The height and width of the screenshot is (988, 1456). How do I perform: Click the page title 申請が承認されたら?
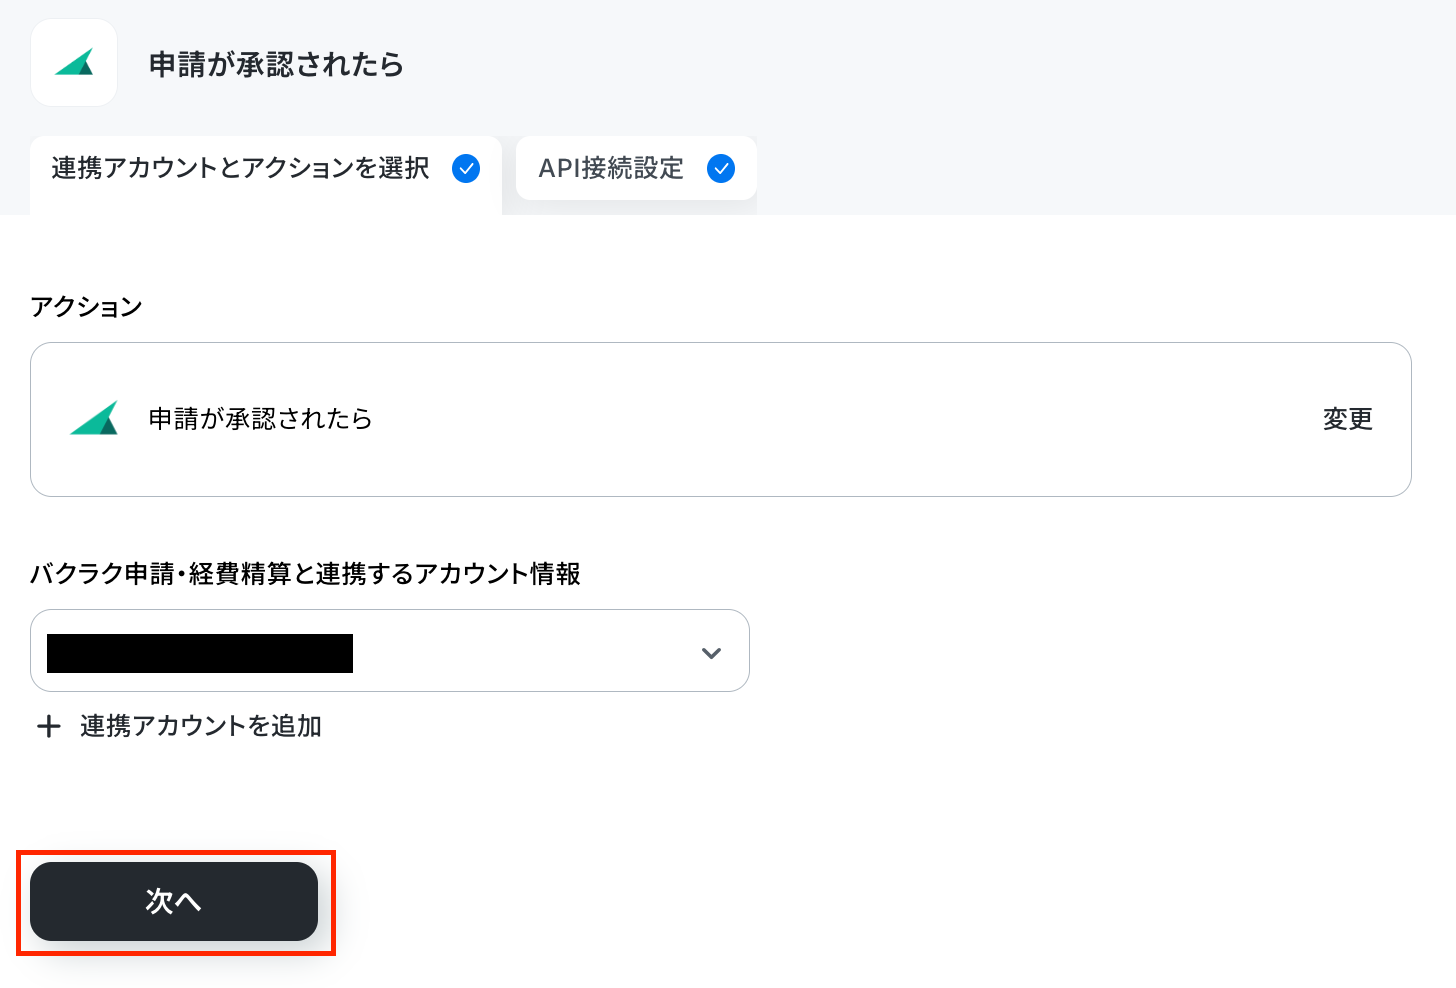[x=276, y=64]
